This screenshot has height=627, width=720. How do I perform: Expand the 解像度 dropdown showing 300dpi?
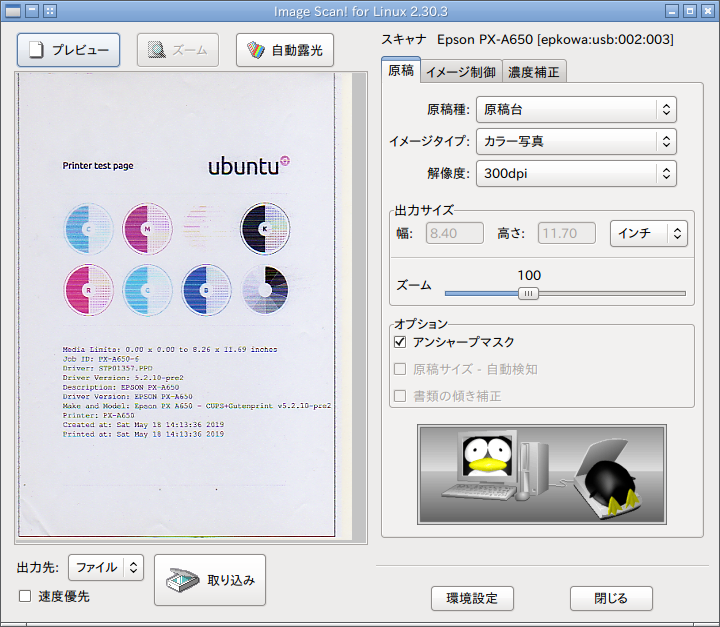tap(575, 173)
